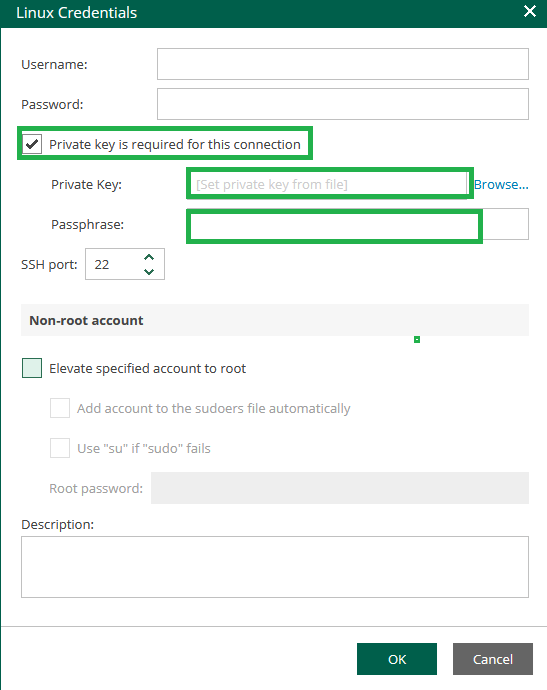Dismiss the dialog with Cancel

[493, 659]
